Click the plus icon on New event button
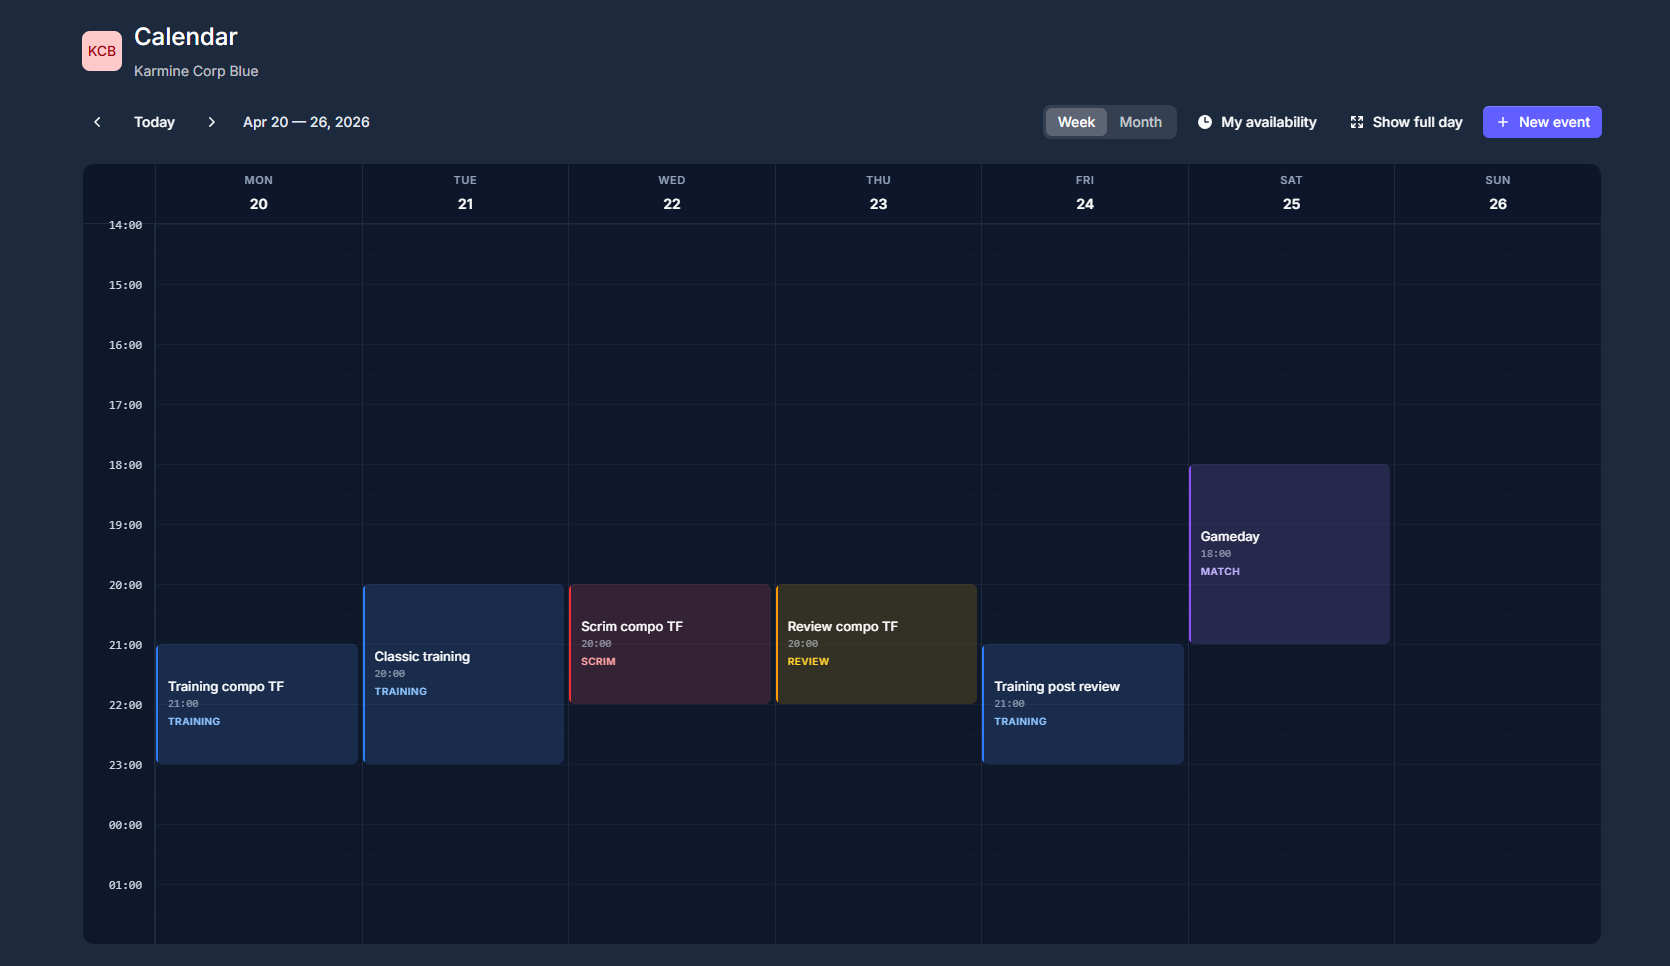 [x=1502, y=121]
